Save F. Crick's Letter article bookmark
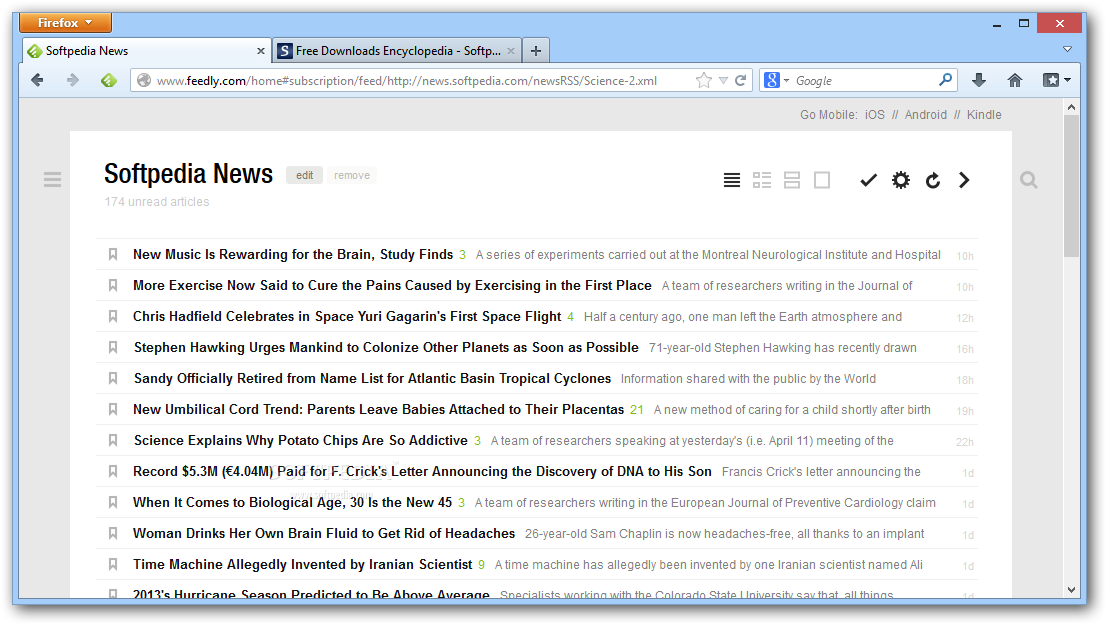The image size is (1107, 625). 112,472
